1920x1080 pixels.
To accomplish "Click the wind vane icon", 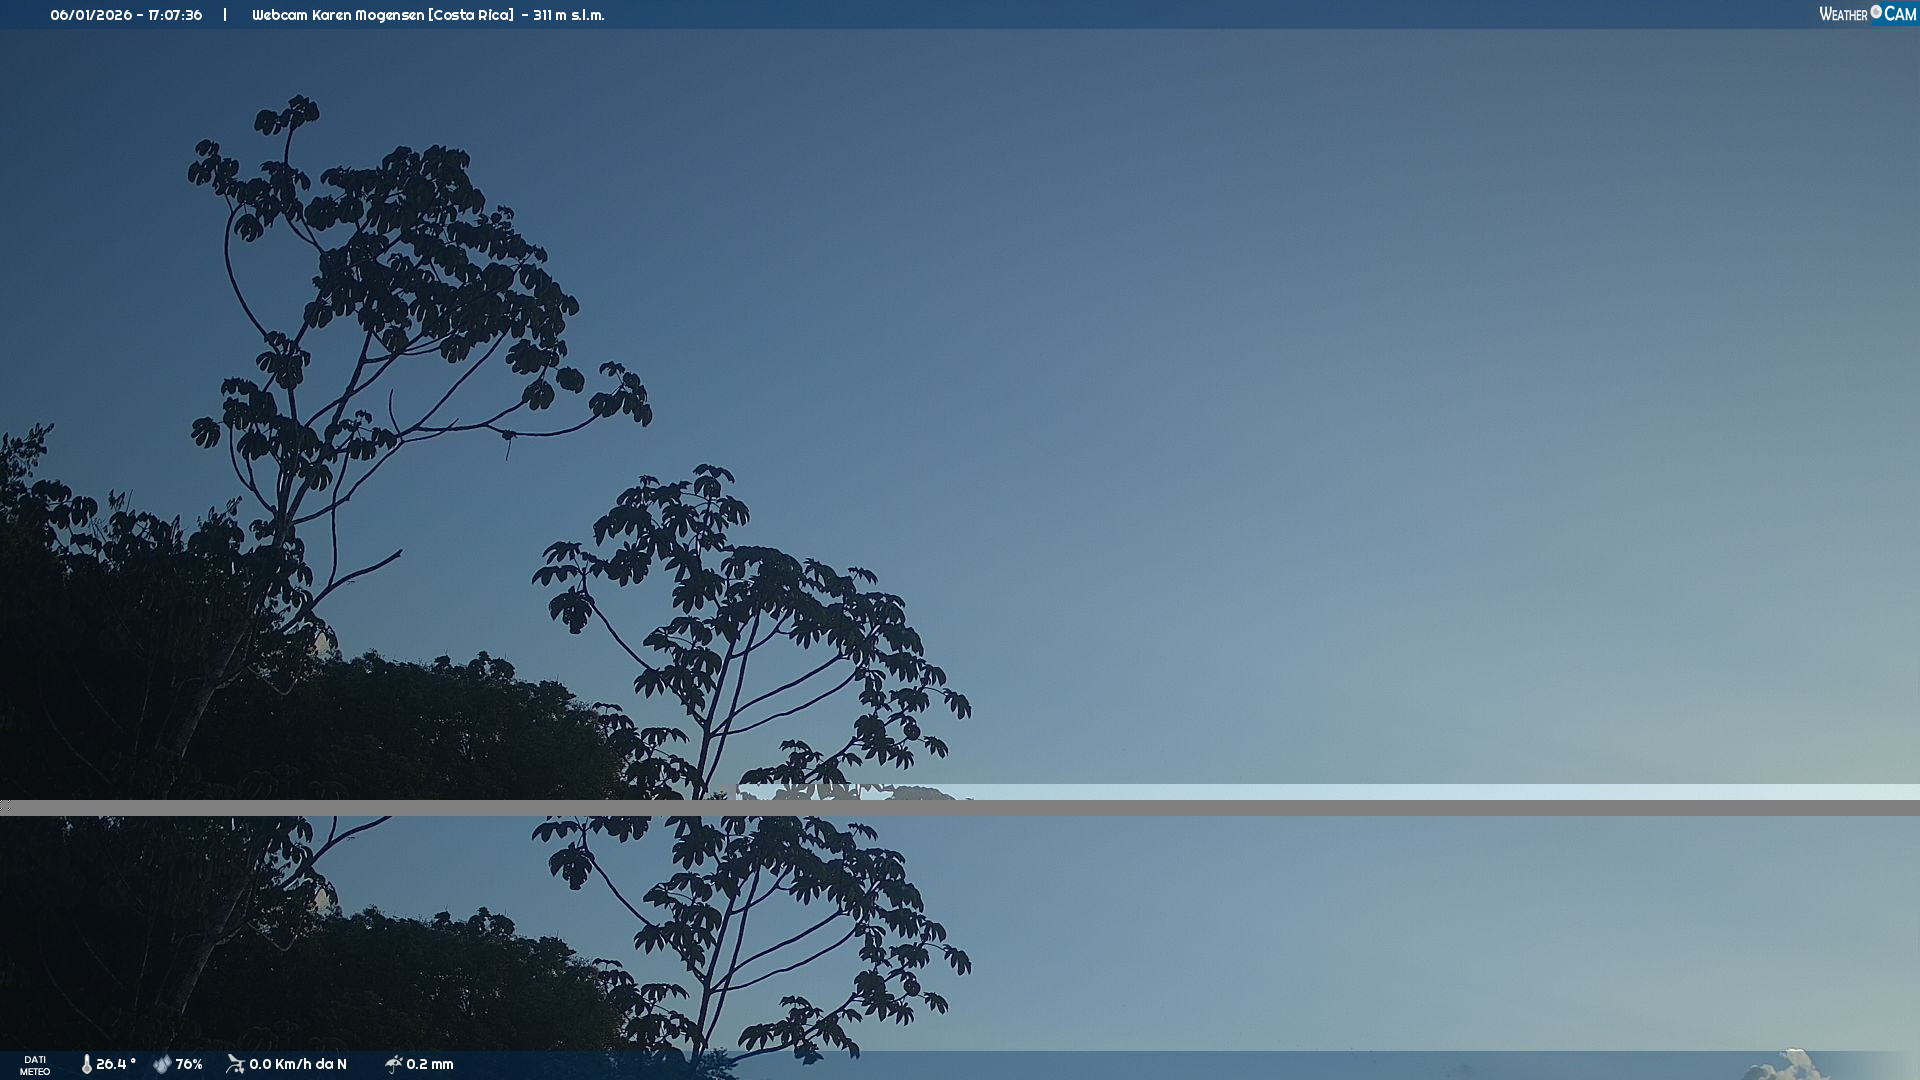I will pyautogui.click(x=236, y=1064).
